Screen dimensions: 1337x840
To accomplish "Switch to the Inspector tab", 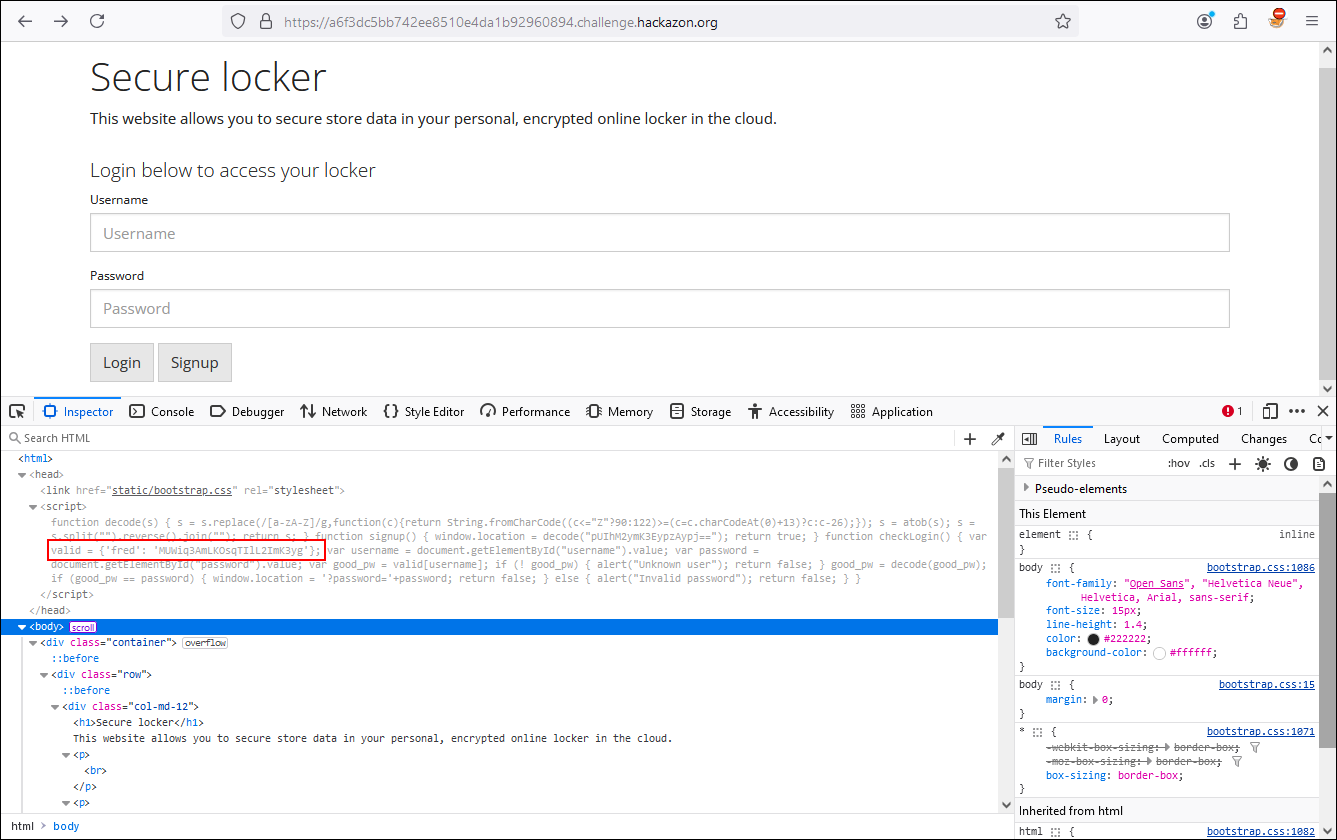I will click(79, 411).
